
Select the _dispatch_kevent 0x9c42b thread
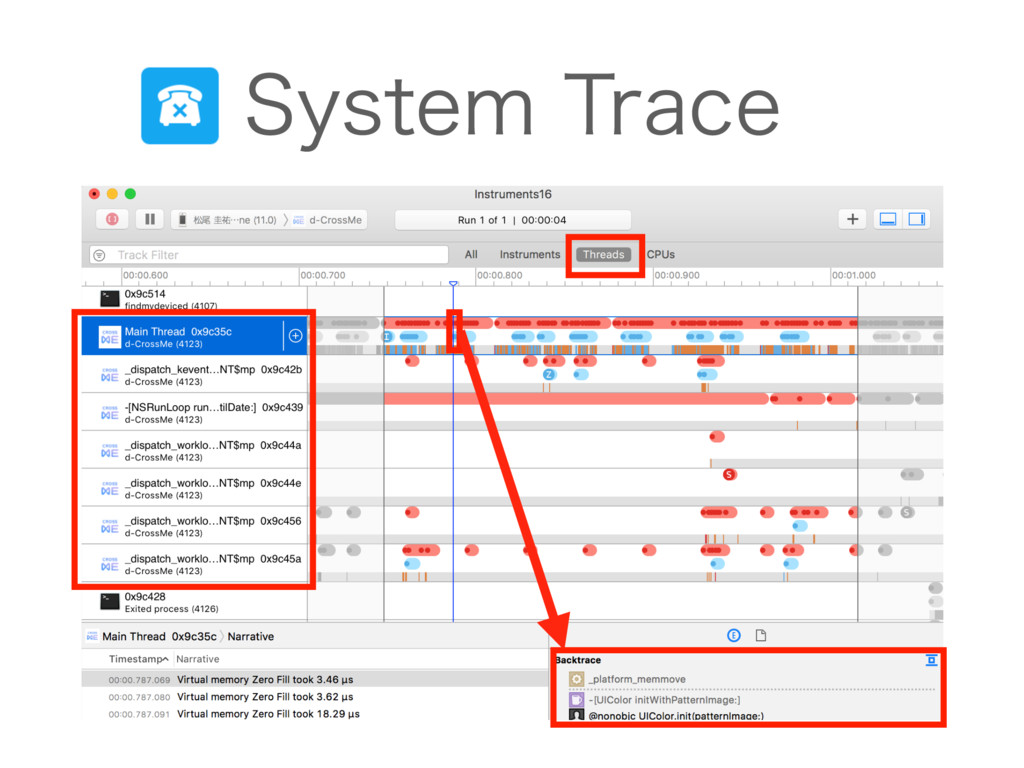195,375
